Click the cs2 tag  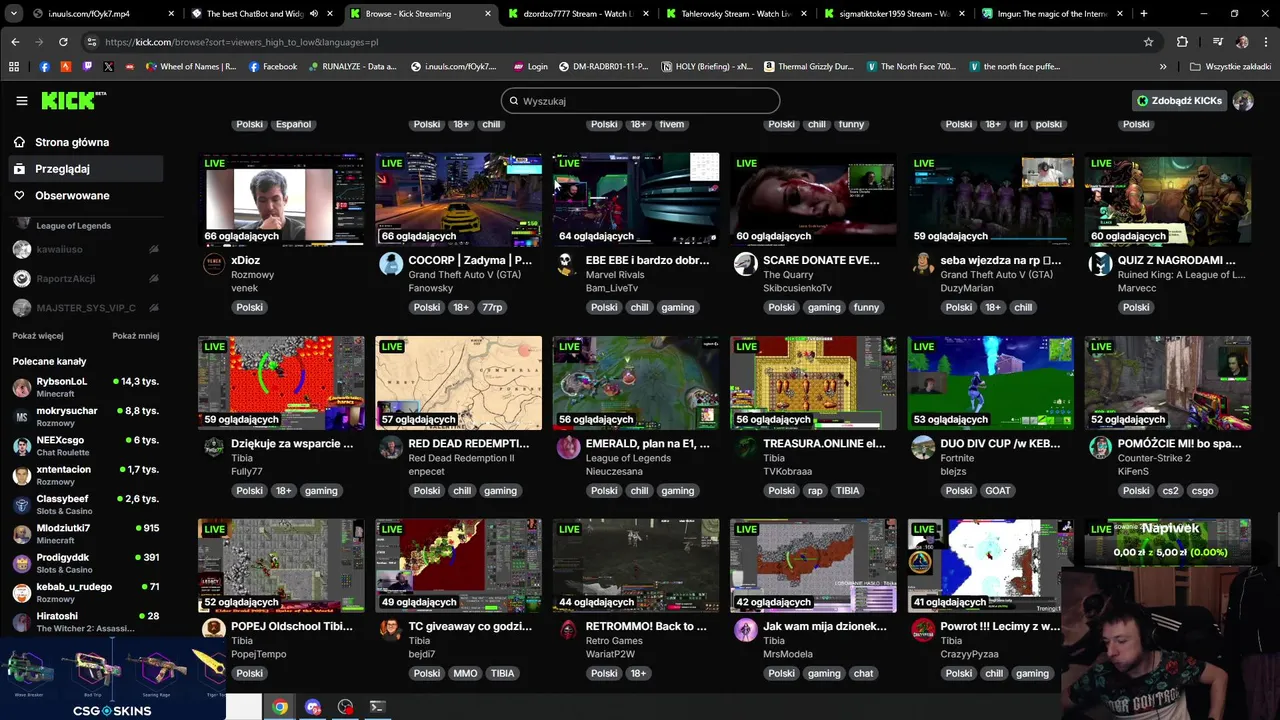[1170, 490]
